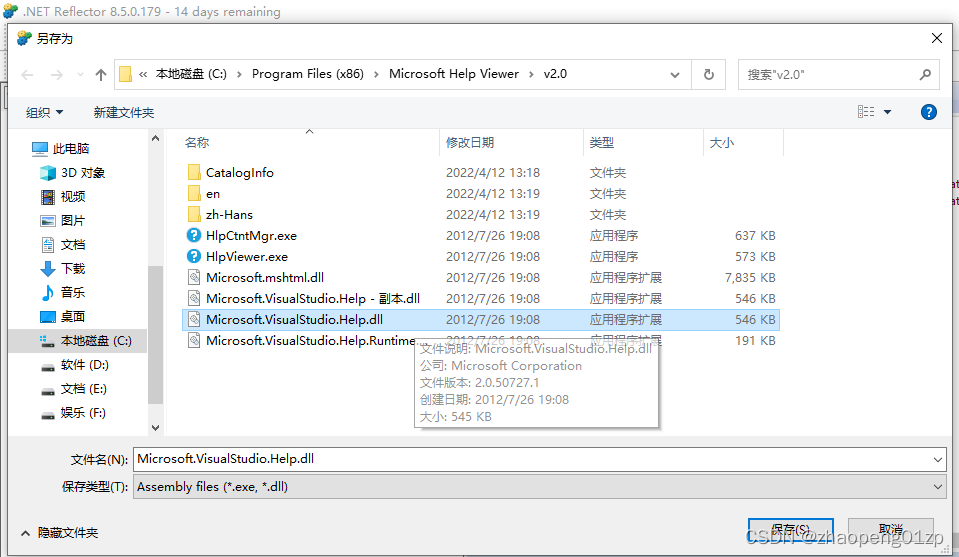Open 音乐 folder in the sidebar

click(x=62, y=292)
